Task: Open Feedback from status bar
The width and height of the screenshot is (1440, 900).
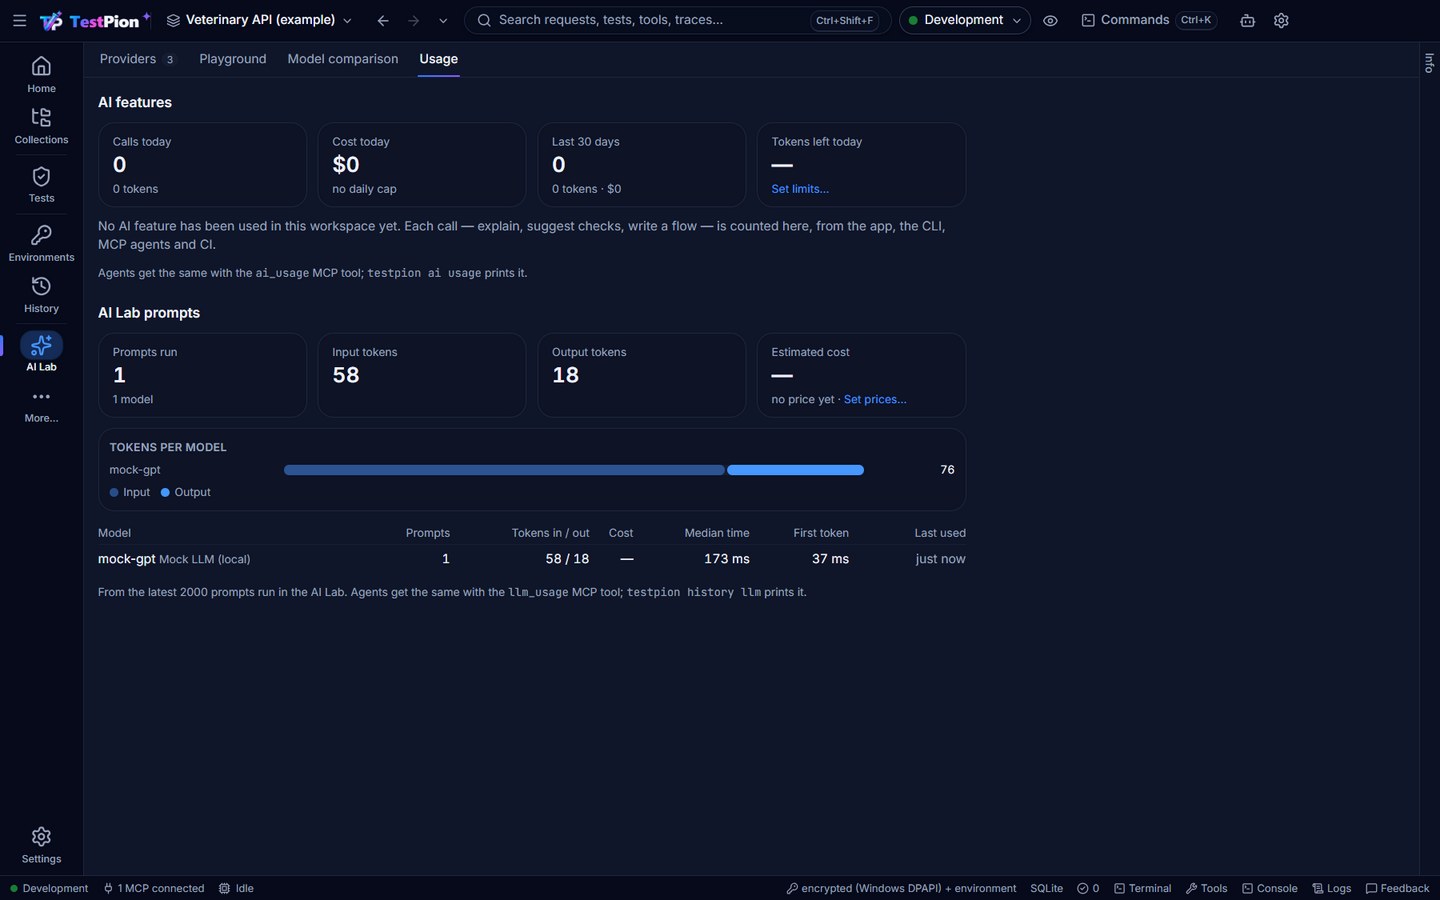Action: (1397, 888)
